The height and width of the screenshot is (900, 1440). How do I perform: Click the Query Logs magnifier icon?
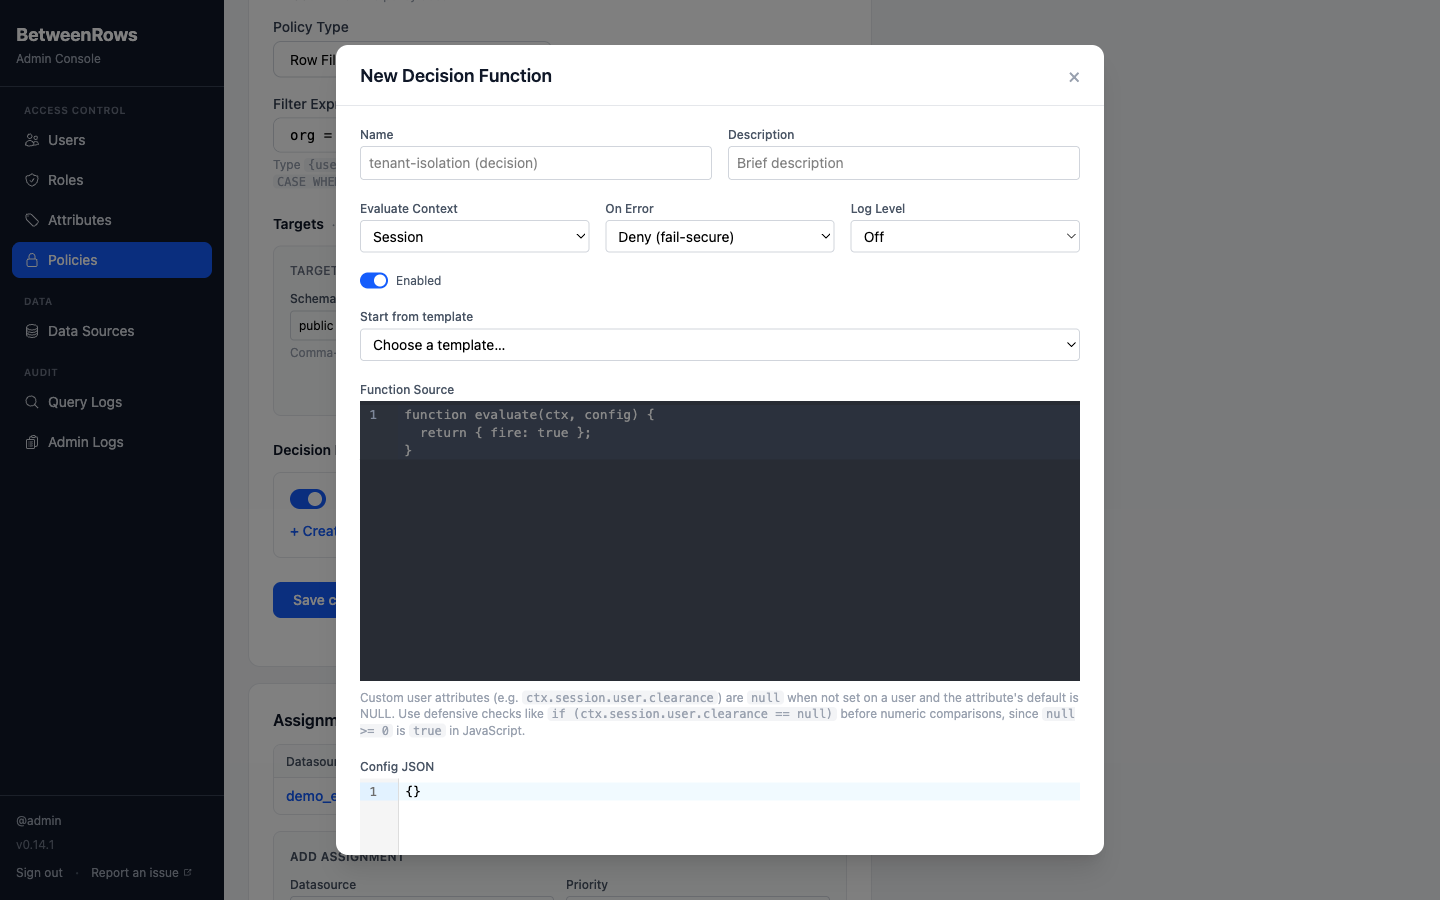point(34,402)
